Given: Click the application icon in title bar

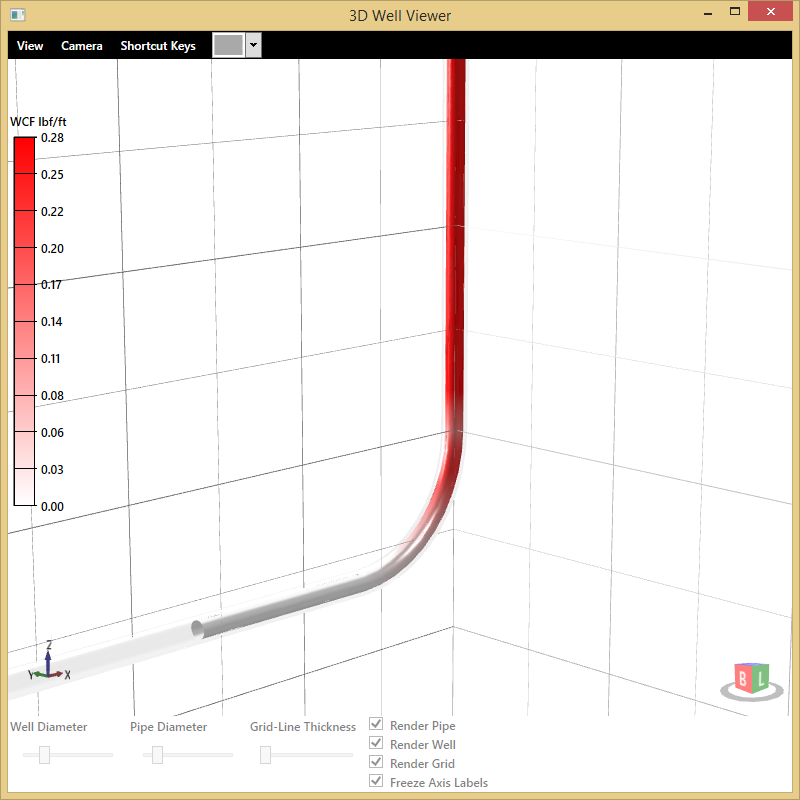Looking at the screenshot, I should (18, 15).
